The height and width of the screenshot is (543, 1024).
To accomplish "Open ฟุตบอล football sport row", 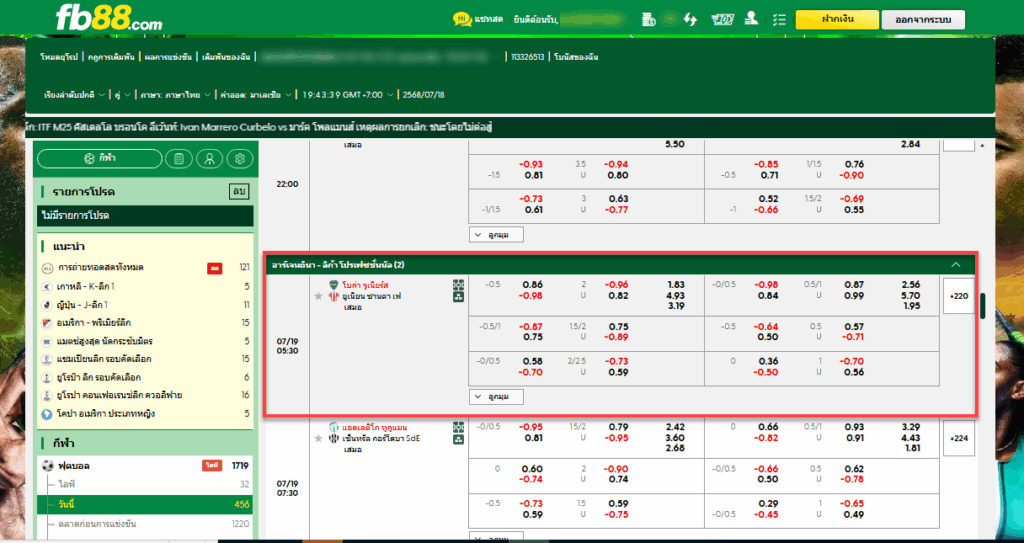I will pyautogui.click(x=145, y=466).
